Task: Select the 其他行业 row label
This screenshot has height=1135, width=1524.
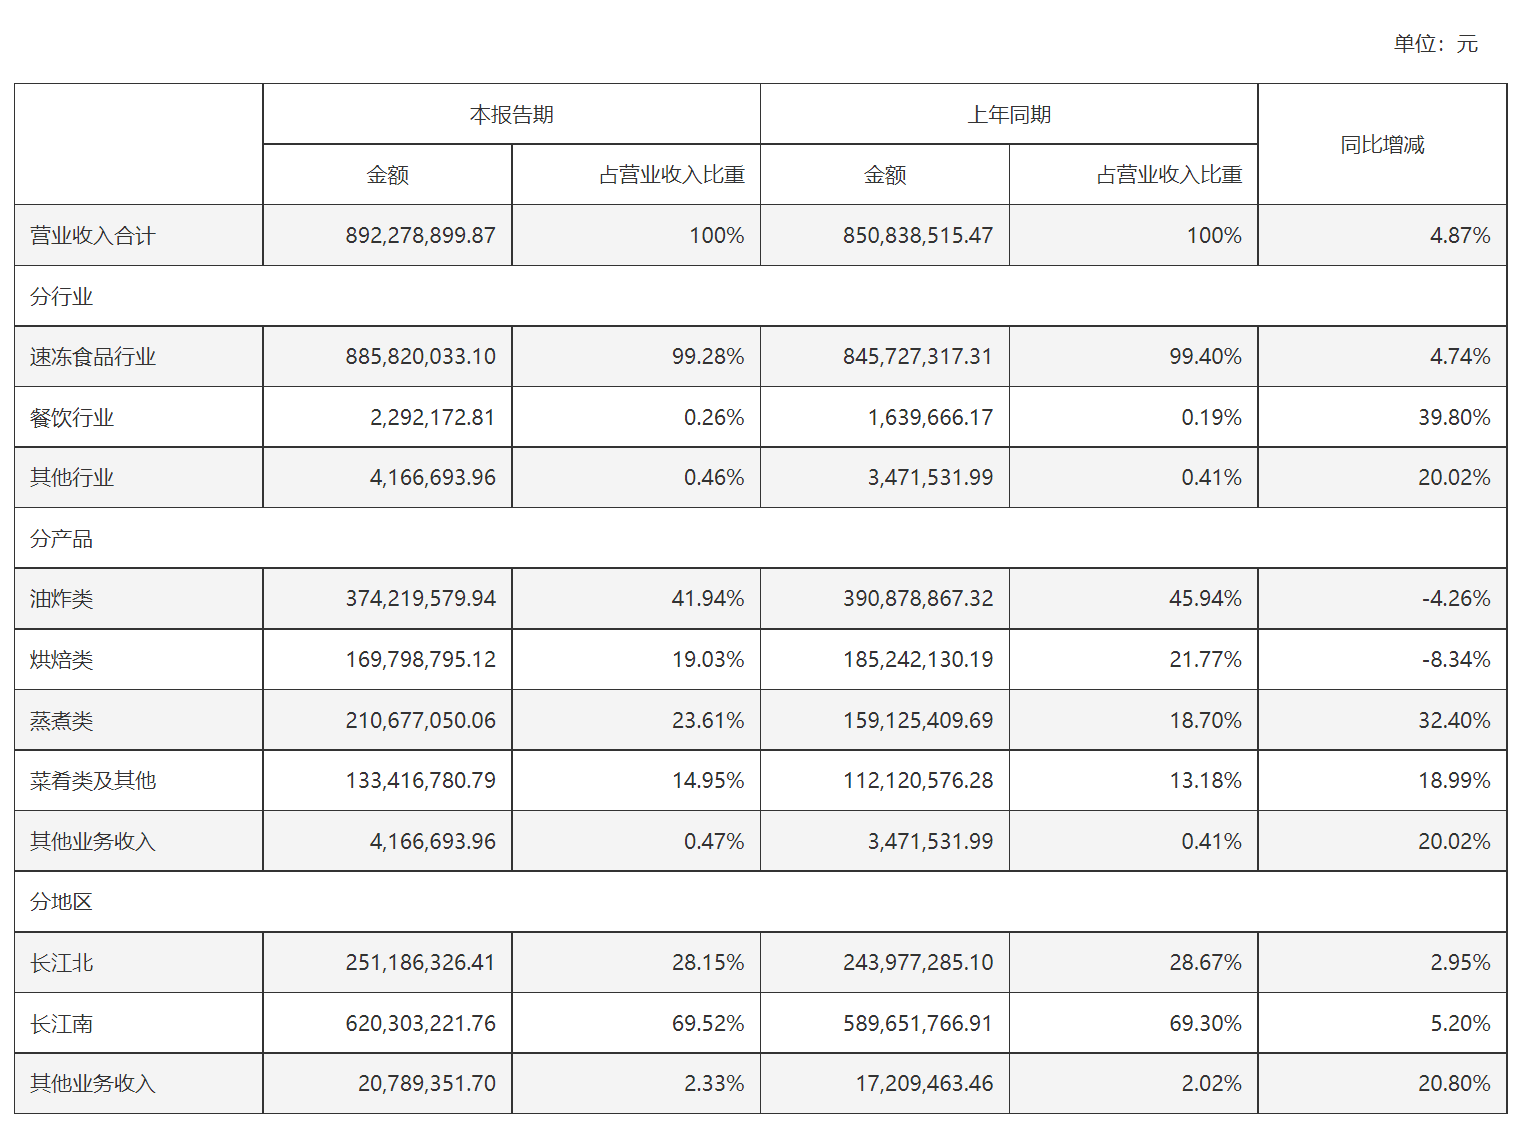Action: pyautogui.click(x=72, y=478)
